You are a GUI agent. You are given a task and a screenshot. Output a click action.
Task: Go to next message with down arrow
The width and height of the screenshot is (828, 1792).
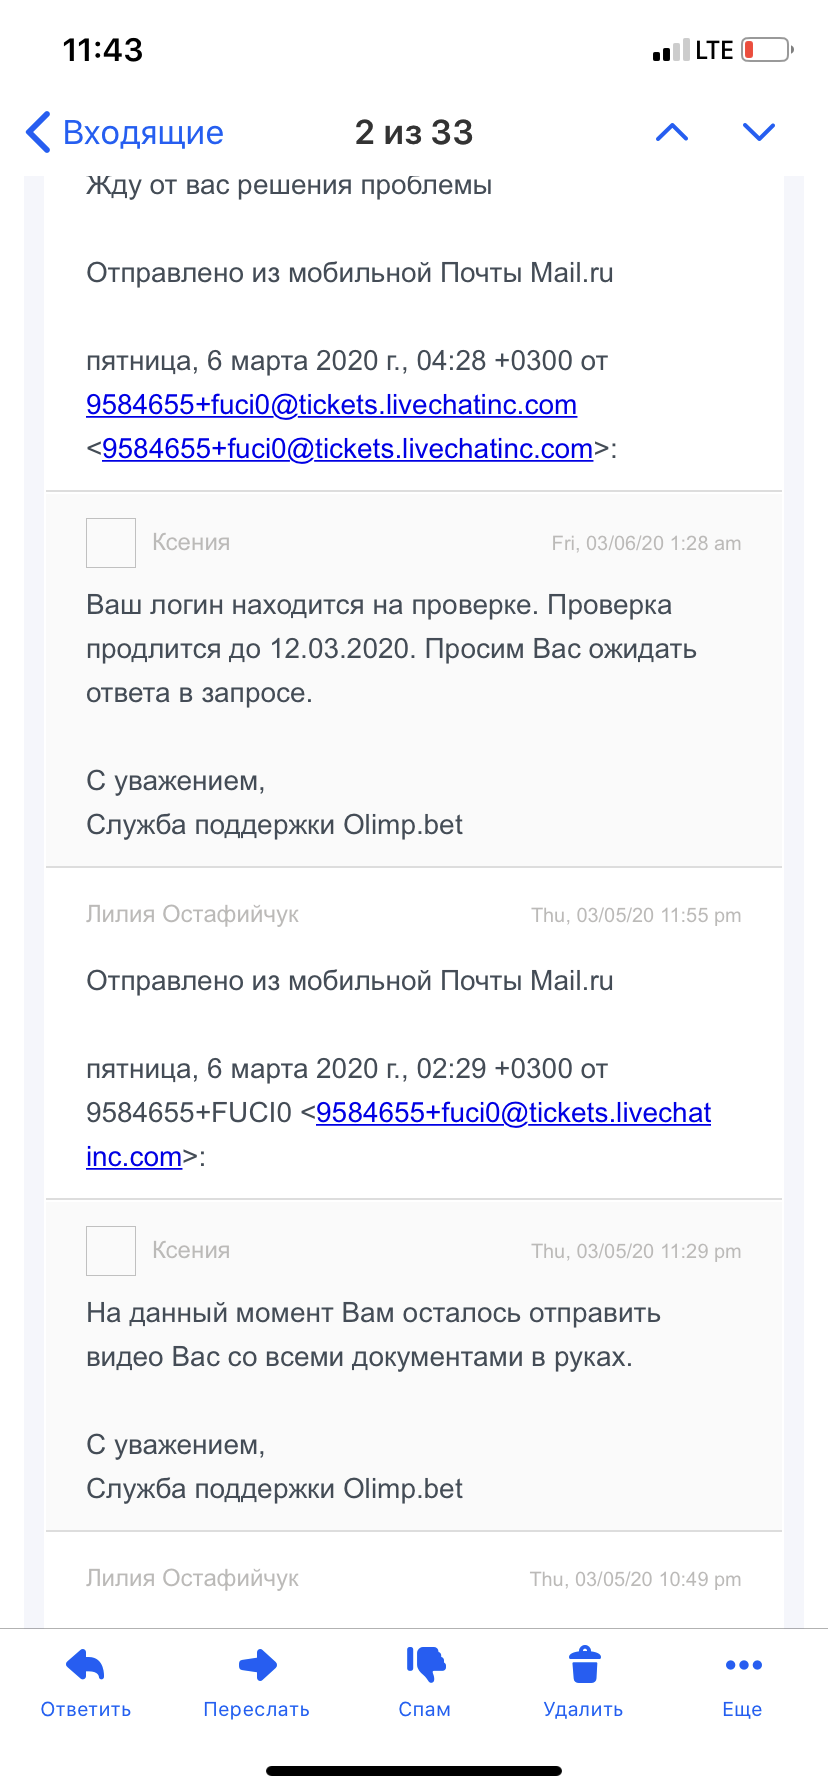(x=759, y=132)
